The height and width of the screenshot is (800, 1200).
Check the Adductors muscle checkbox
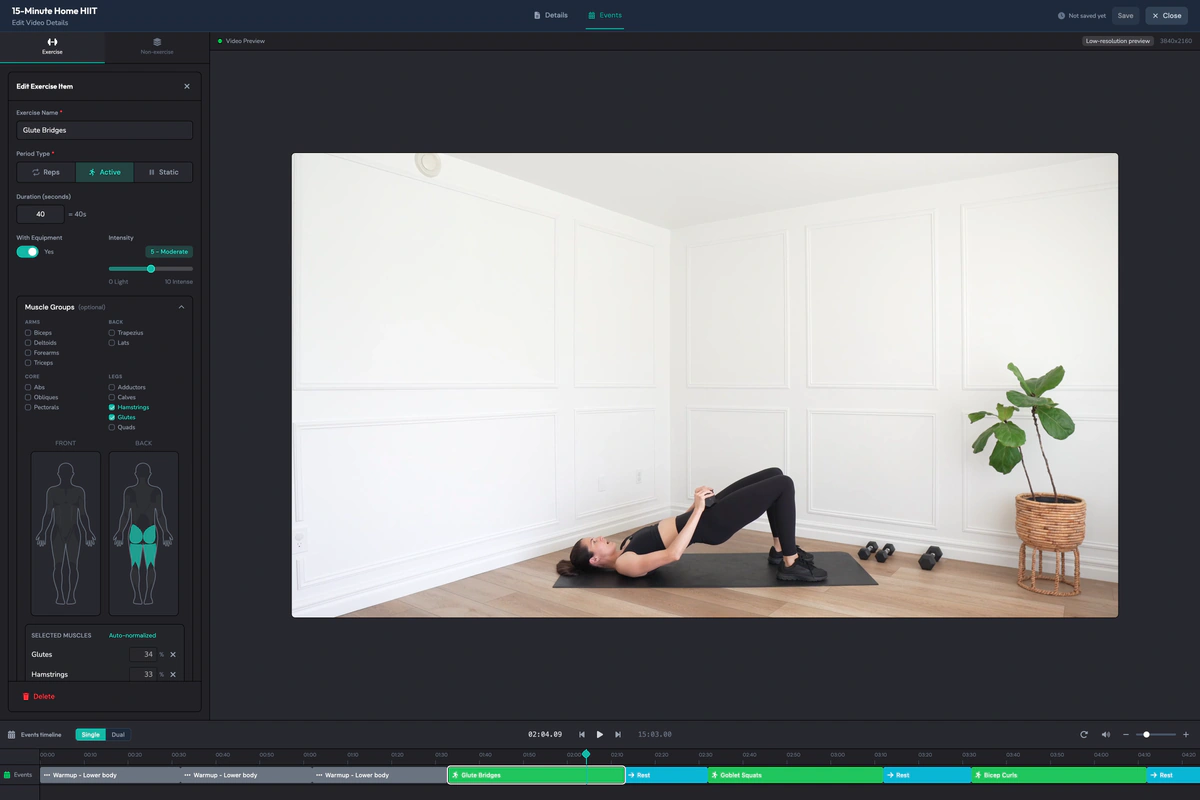point(112,387)
